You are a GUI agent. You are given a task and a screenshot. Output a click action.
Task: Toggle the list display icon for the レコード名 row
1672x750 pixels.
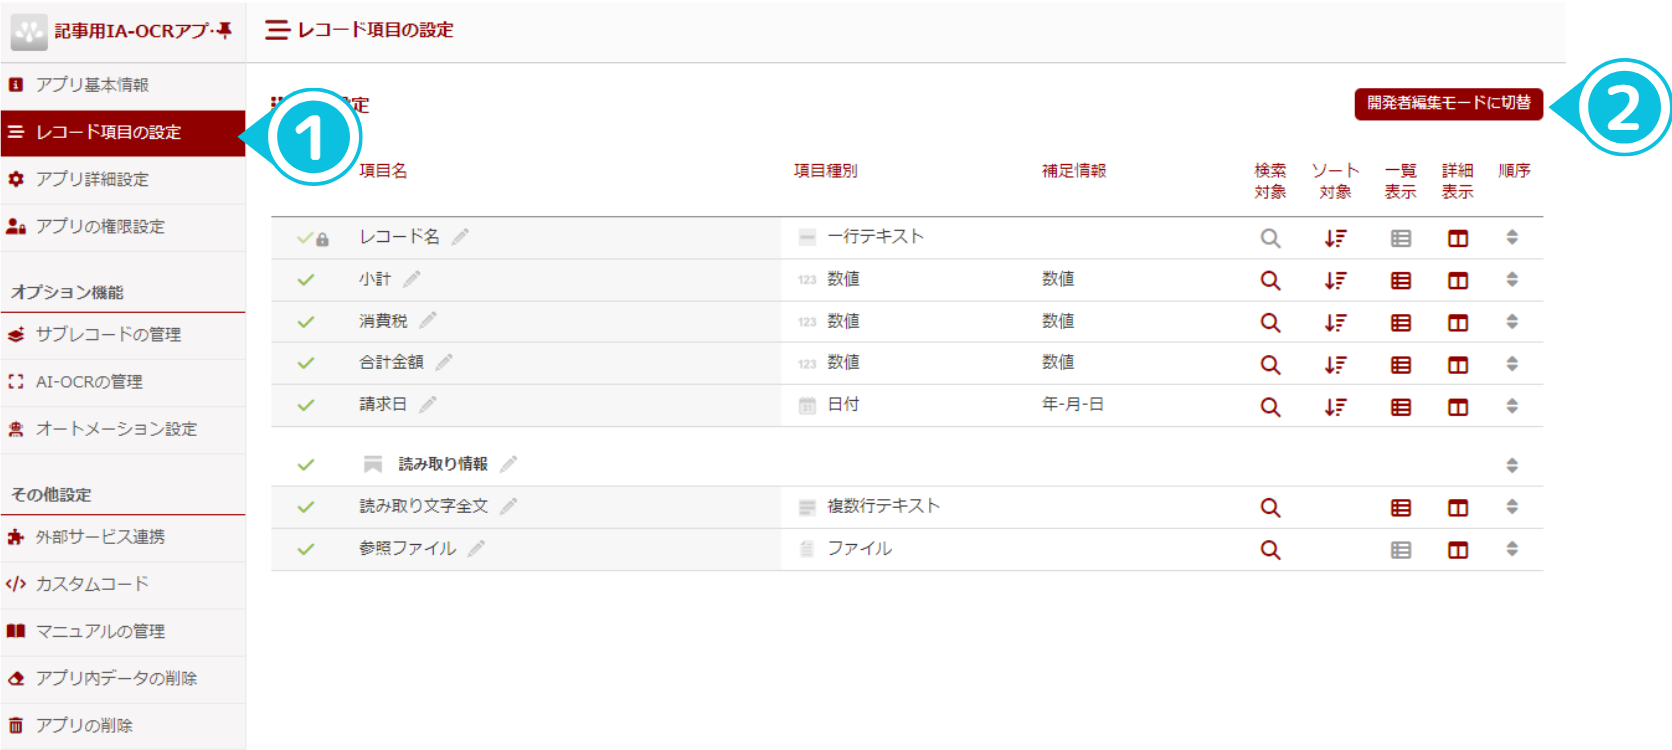(1401, 238)
